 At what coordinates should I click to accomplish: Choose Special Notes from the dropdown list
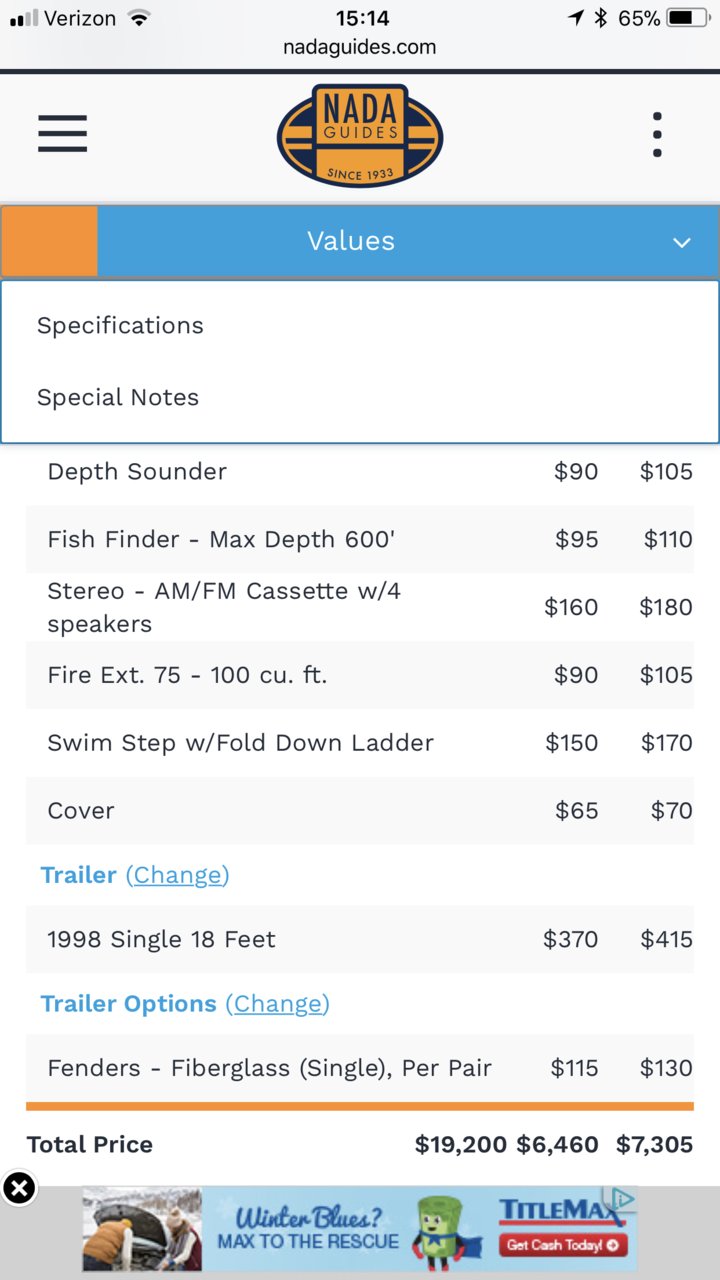point(118,398)
